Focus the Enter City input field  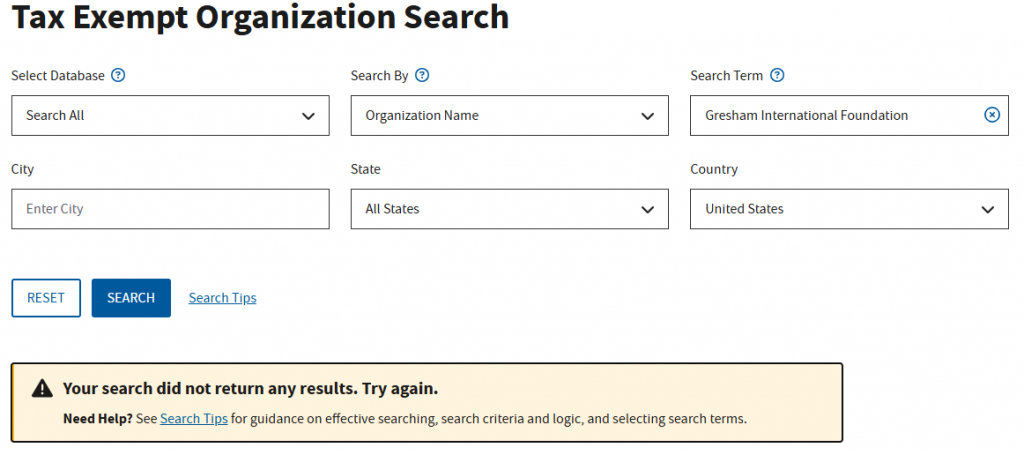(x=170, y=209)
